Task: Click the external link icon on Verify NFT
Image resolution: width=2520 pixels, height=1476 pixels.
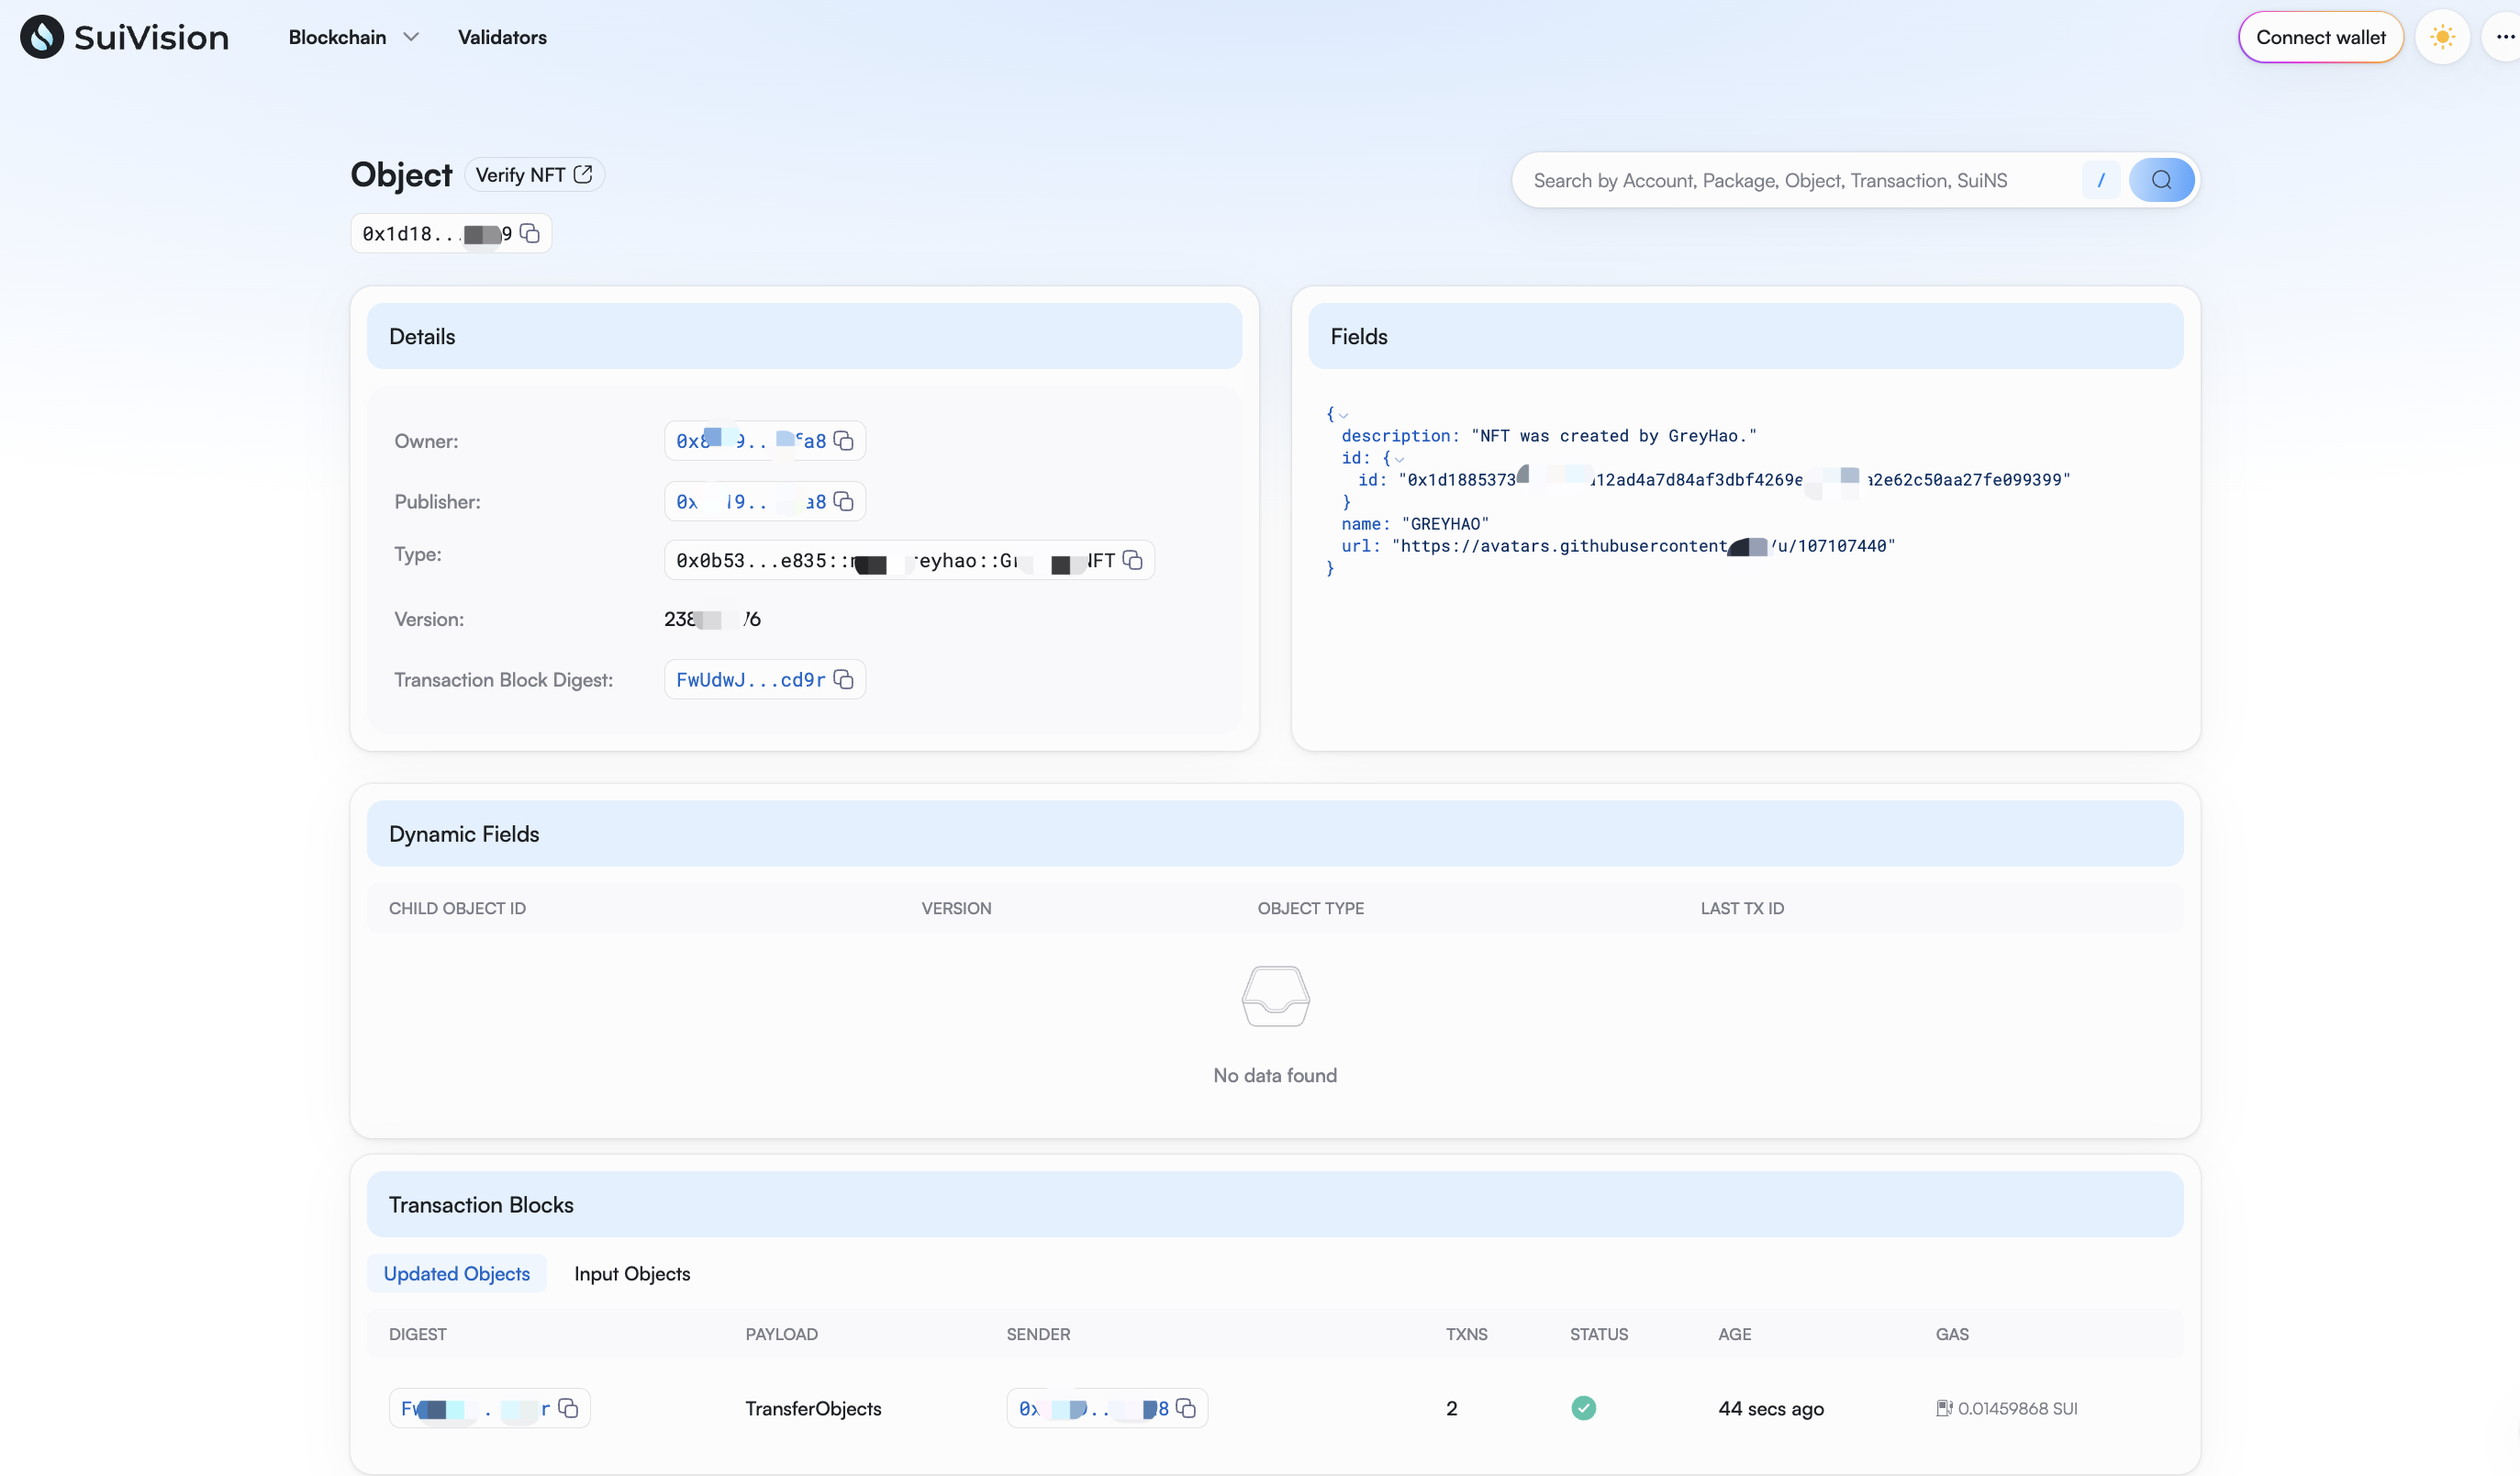Action: coord(583,174)
